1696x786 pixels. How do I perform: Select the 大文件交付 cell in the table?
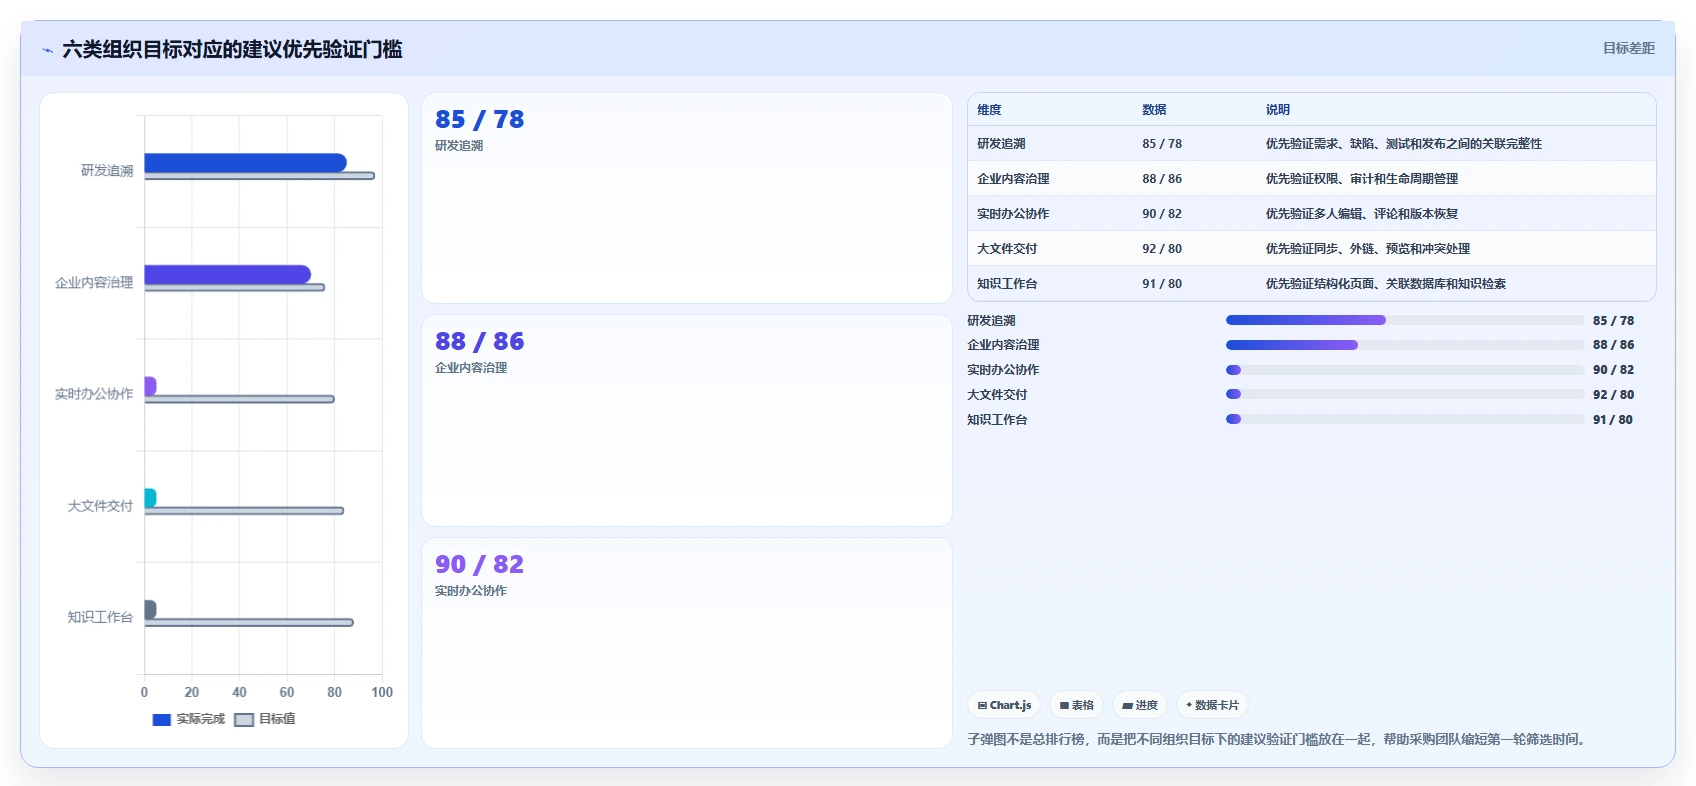click(x=1007, y=249)
